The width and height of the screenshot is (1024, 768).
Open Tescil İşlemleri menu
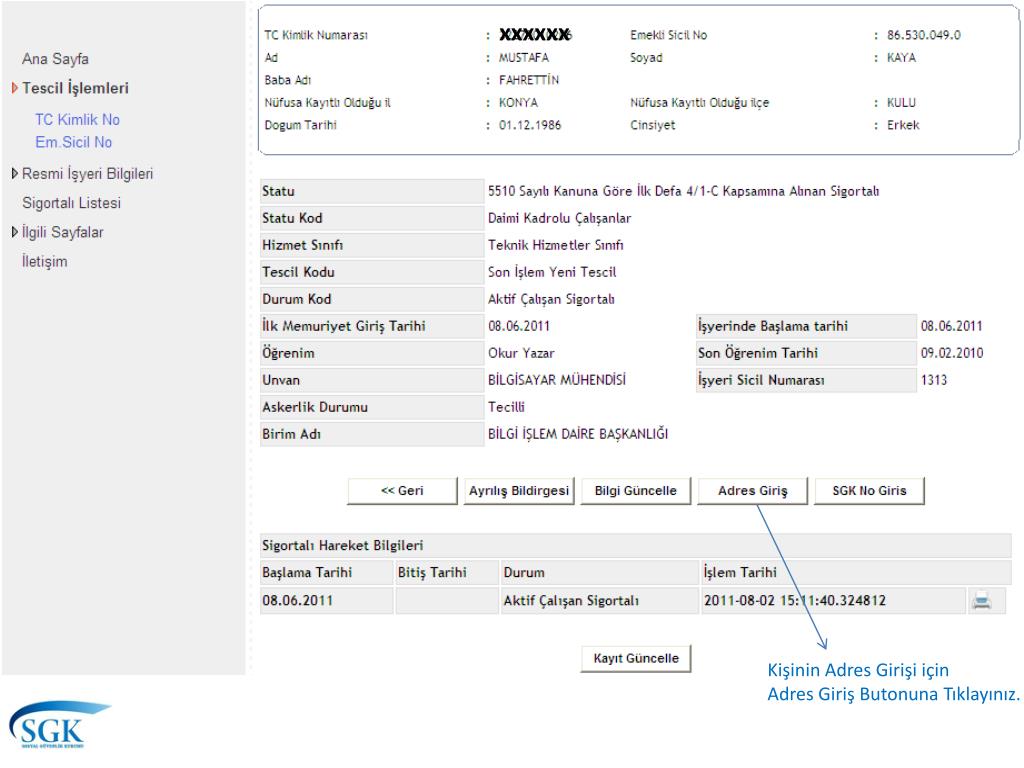point(75,88)
